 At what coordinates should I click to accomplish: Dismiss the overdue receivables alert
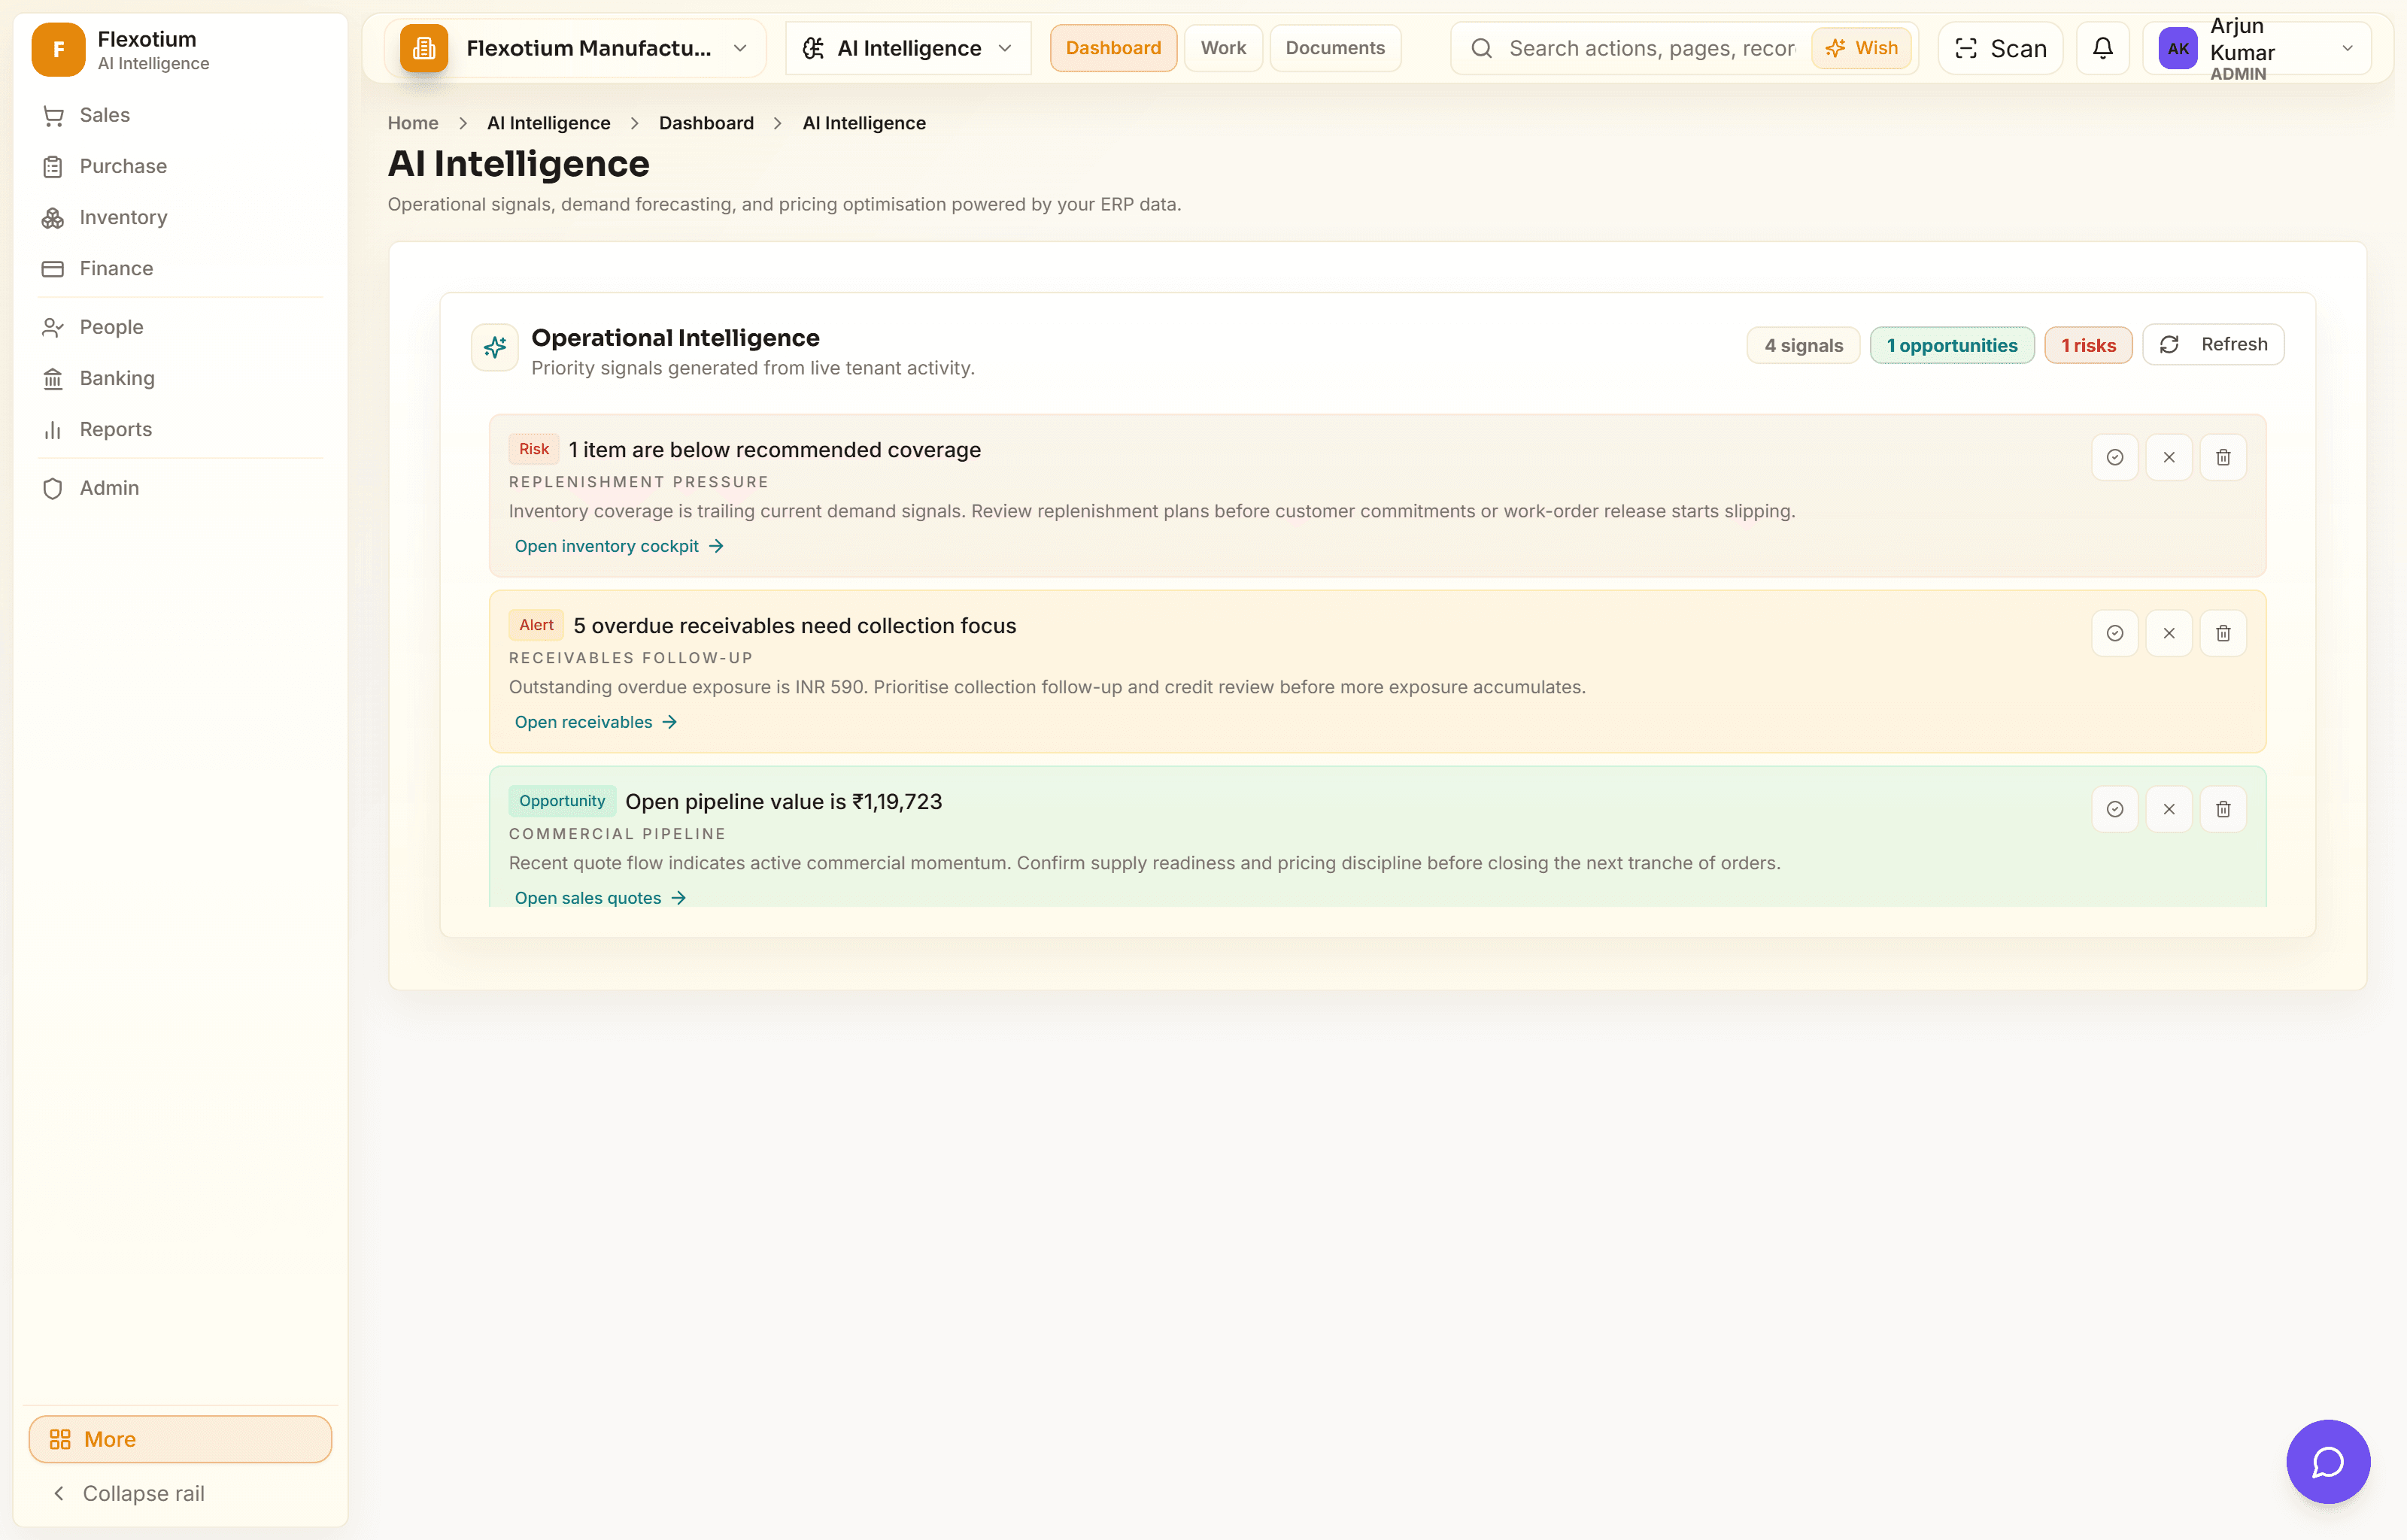coord(2169,633)
